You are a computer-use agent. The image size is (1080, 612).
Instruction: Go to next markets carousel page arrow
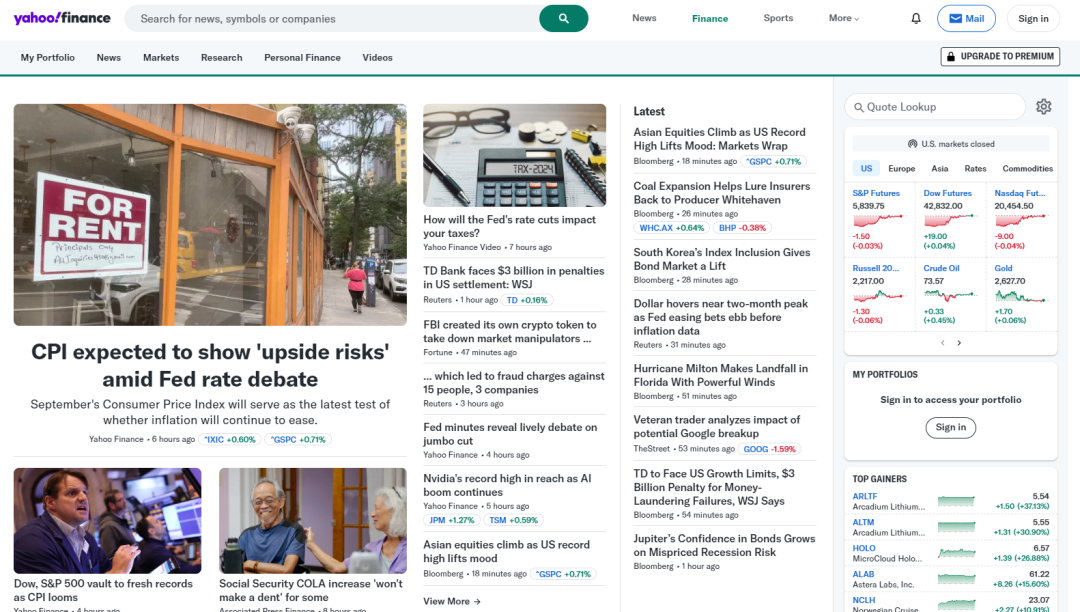[x=959, y=343]
